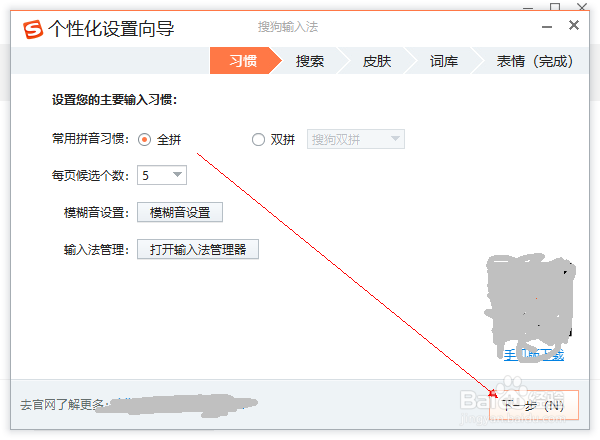The image size is (600, 440).
Task: Click the 去官网了解更多 text
Action: (64, 405)
